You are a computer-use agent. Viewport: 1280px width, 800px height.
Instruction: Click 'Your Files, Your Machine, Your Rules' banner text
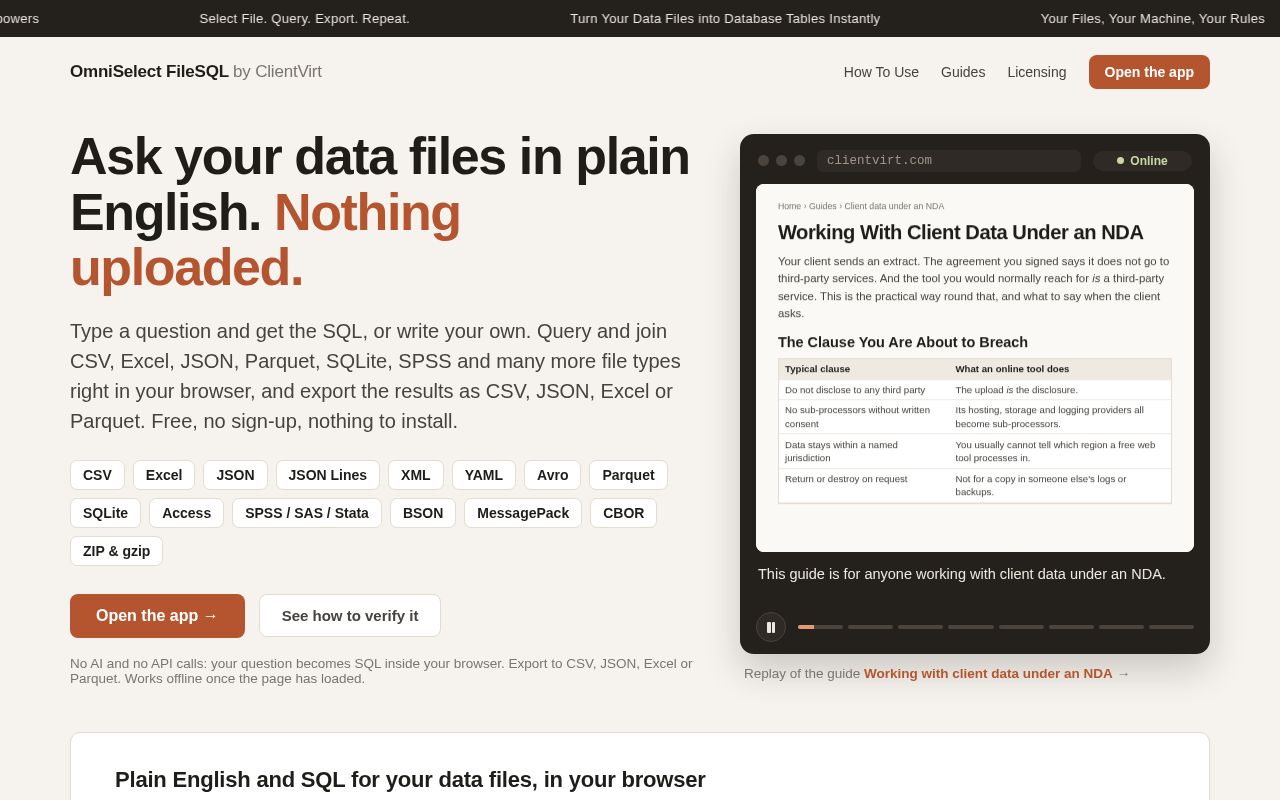tap(1152, 18)
